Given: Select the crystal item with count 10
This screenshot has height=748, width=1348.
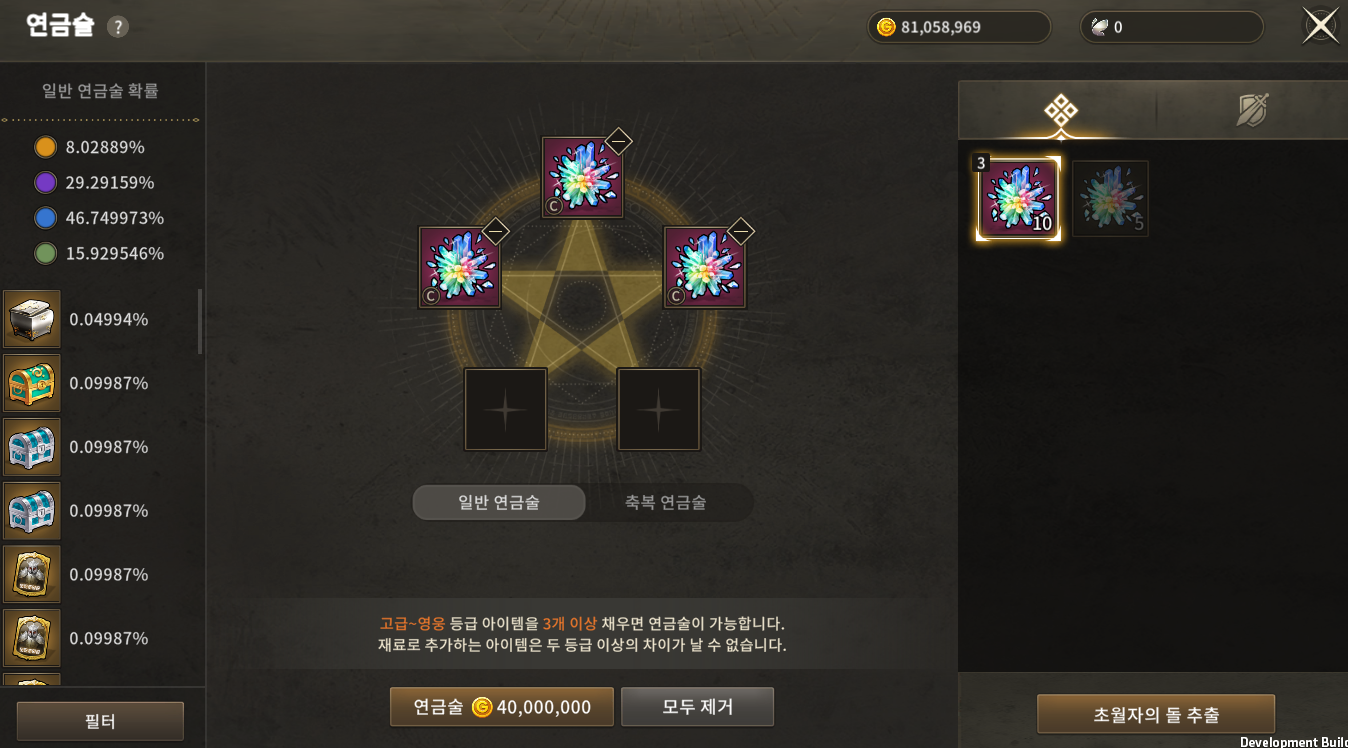Looking at the screenshot, I should pyautogui.click(x=1018, y=199).
